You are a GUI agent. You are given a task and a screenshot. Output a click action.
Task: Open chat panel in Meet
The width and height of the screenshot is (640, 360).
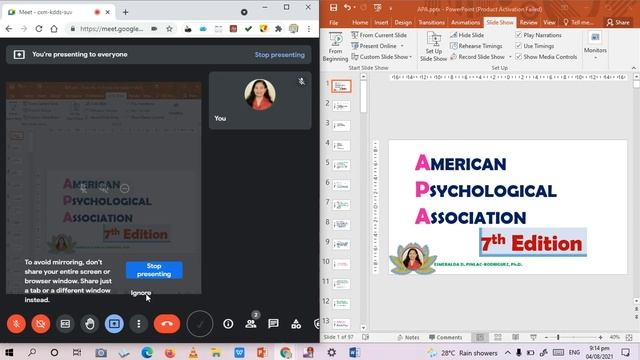273,324
